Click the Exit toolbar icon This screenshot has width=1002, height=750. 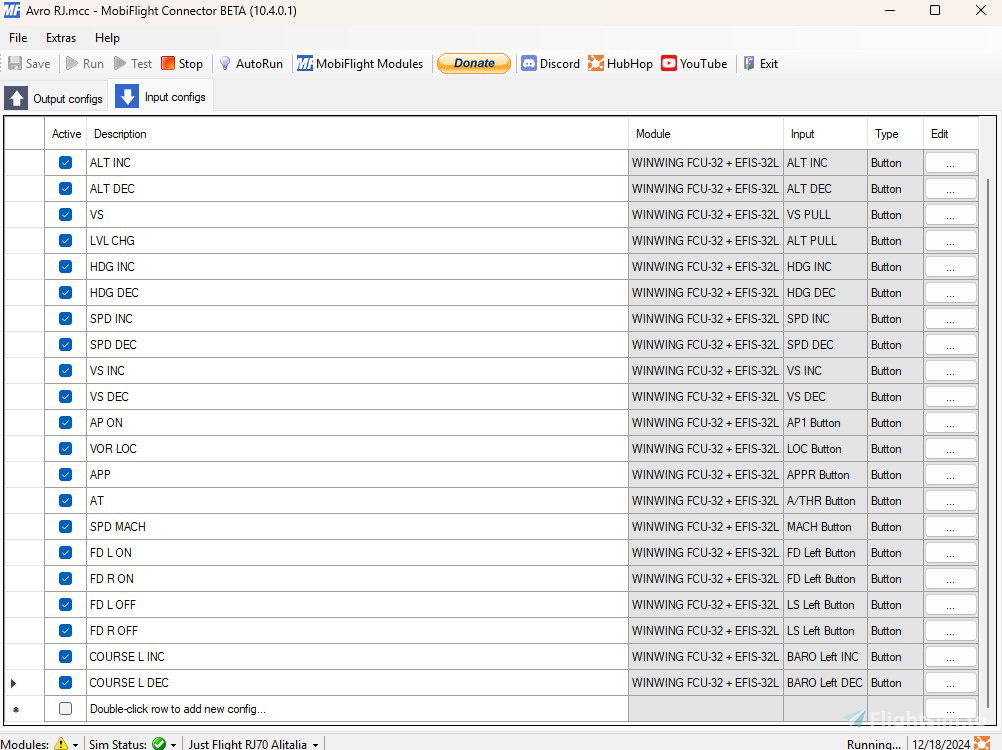click(749, 64)
